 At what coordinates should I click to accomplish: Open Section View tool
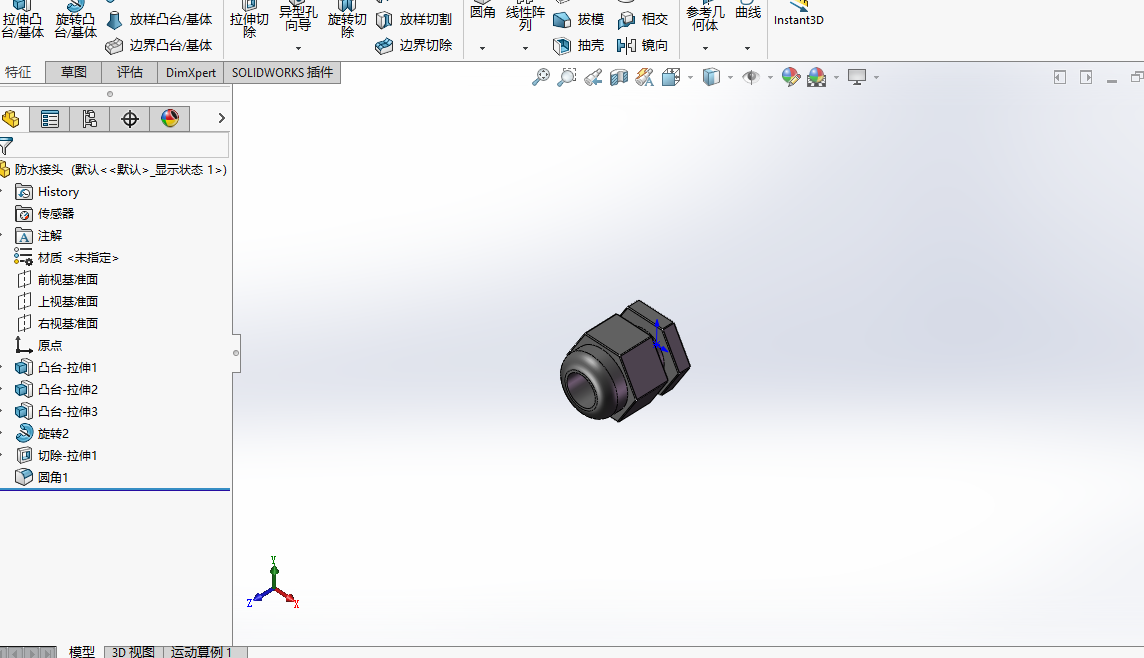[619, 77]
